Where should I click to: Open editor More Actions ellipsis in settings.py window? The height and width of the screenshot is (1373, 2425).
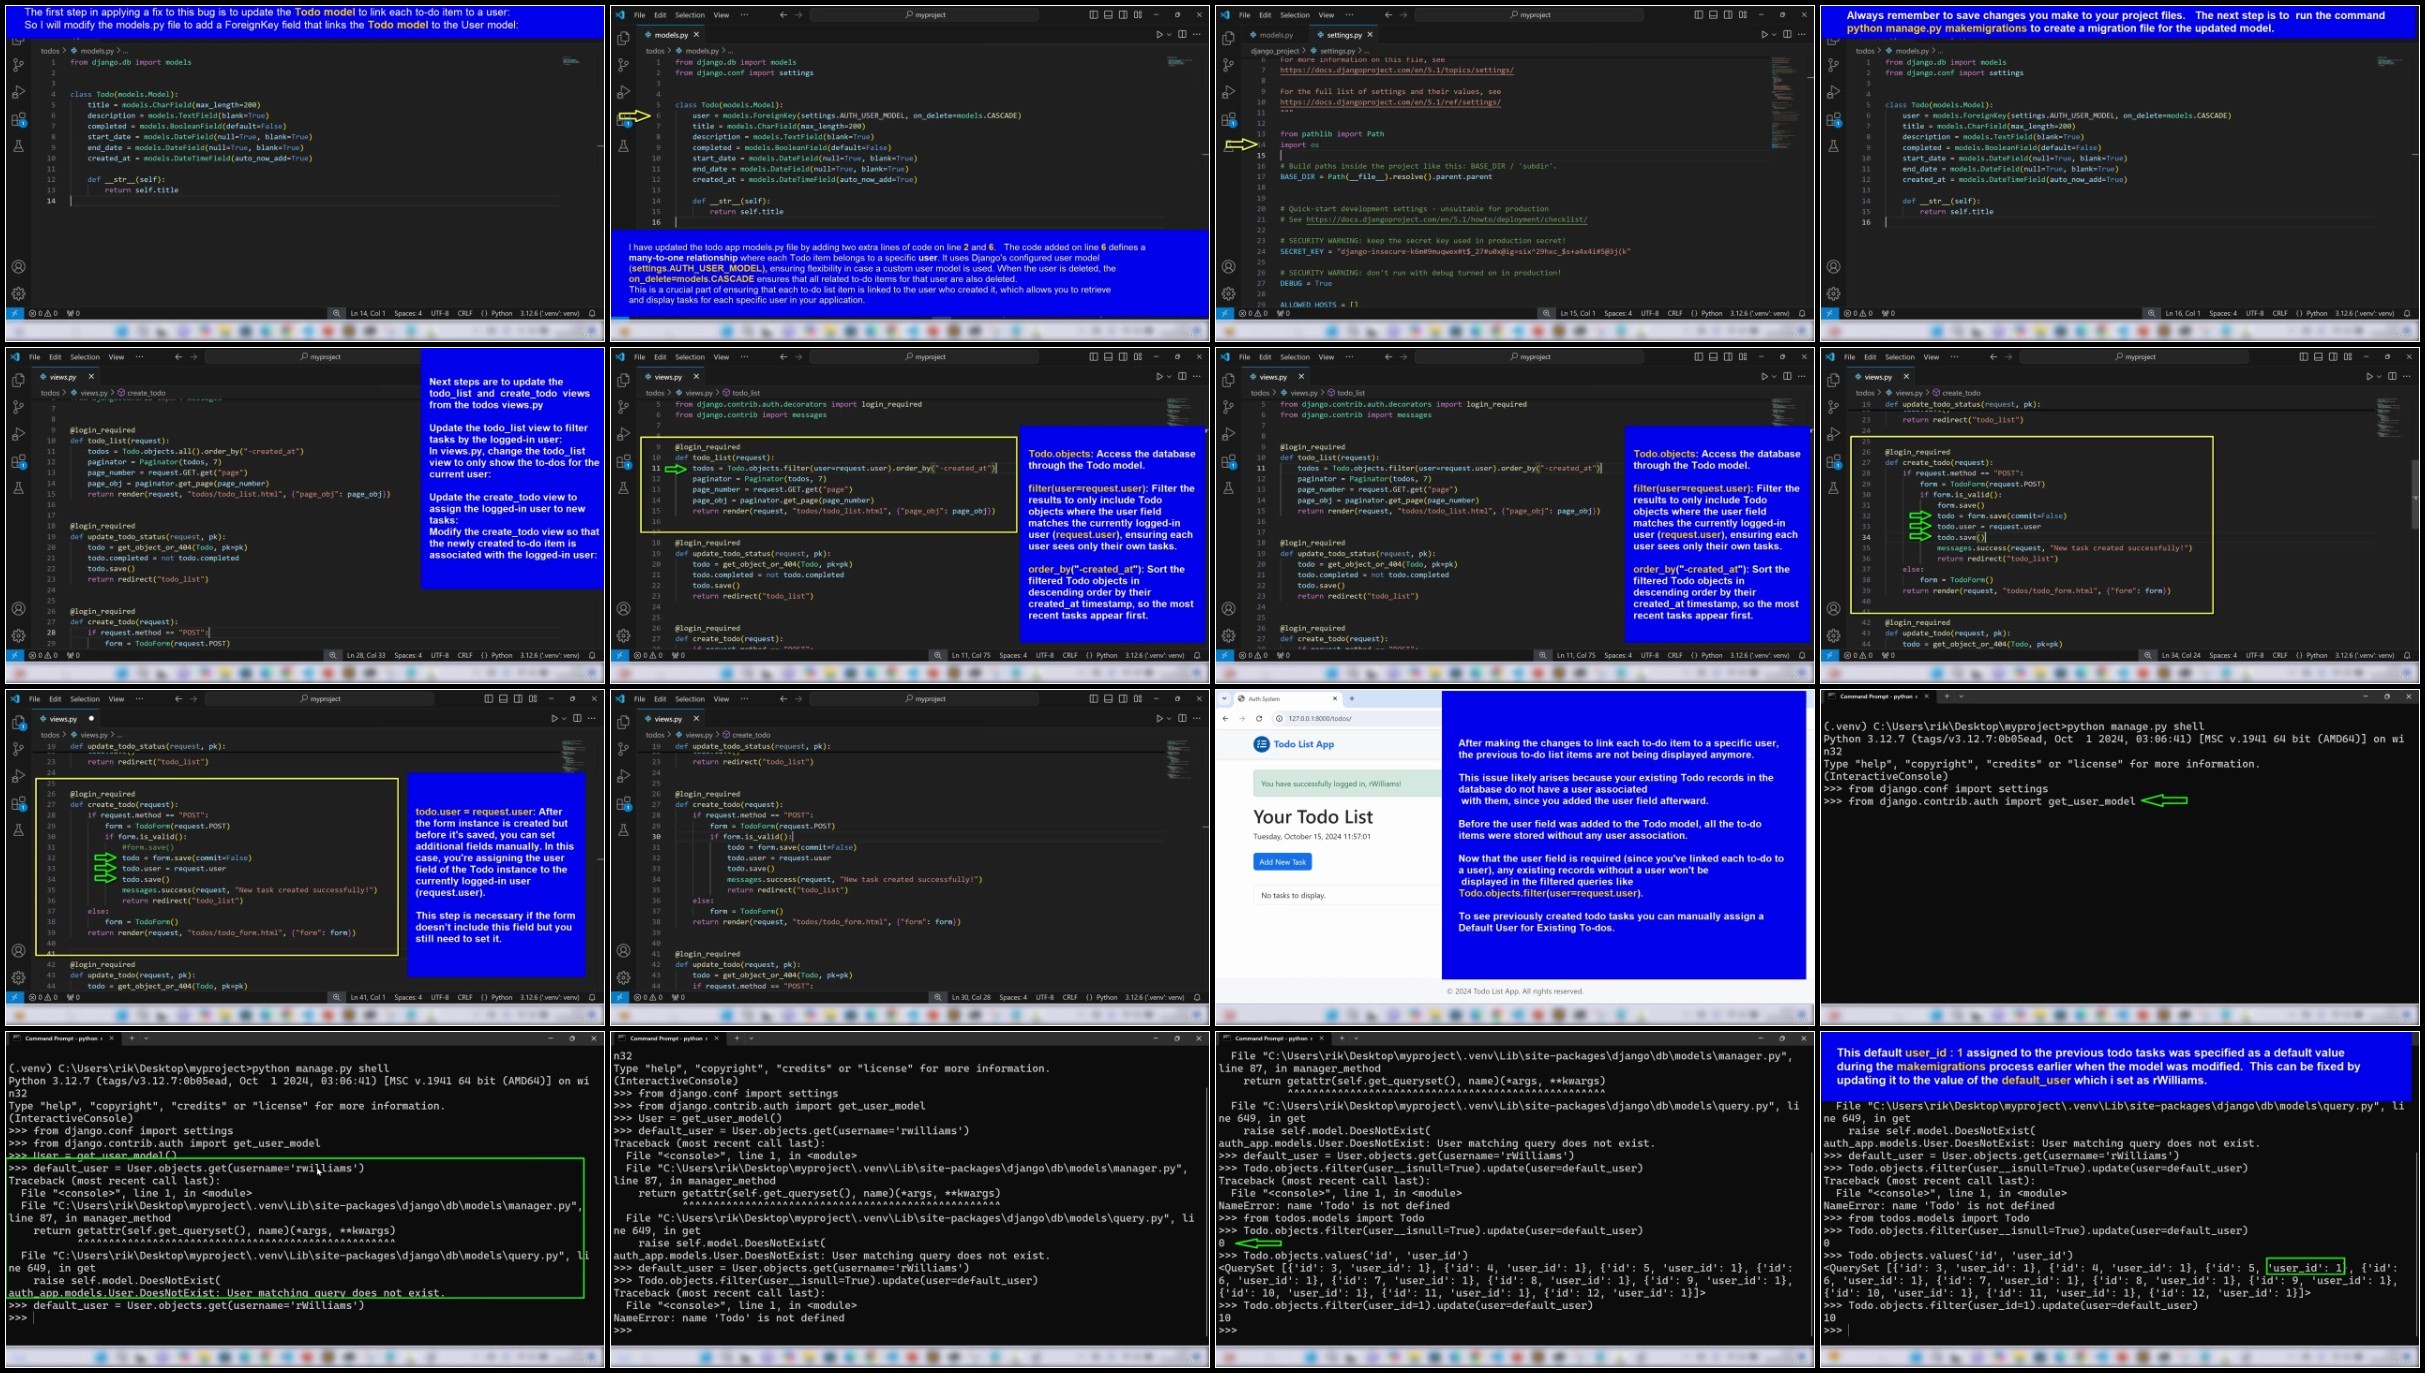click(1802, 35)
